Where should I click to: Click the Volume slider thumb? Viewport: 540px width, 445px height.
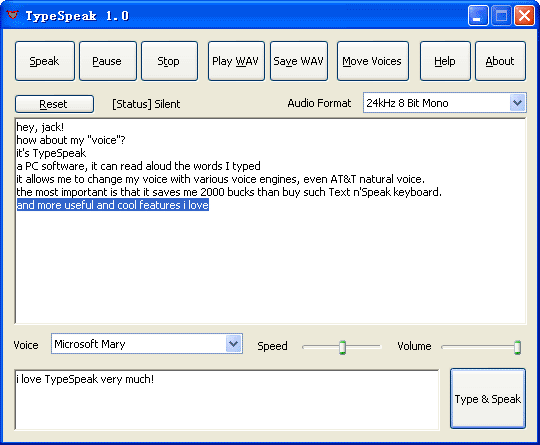click(x=517, y=347)
